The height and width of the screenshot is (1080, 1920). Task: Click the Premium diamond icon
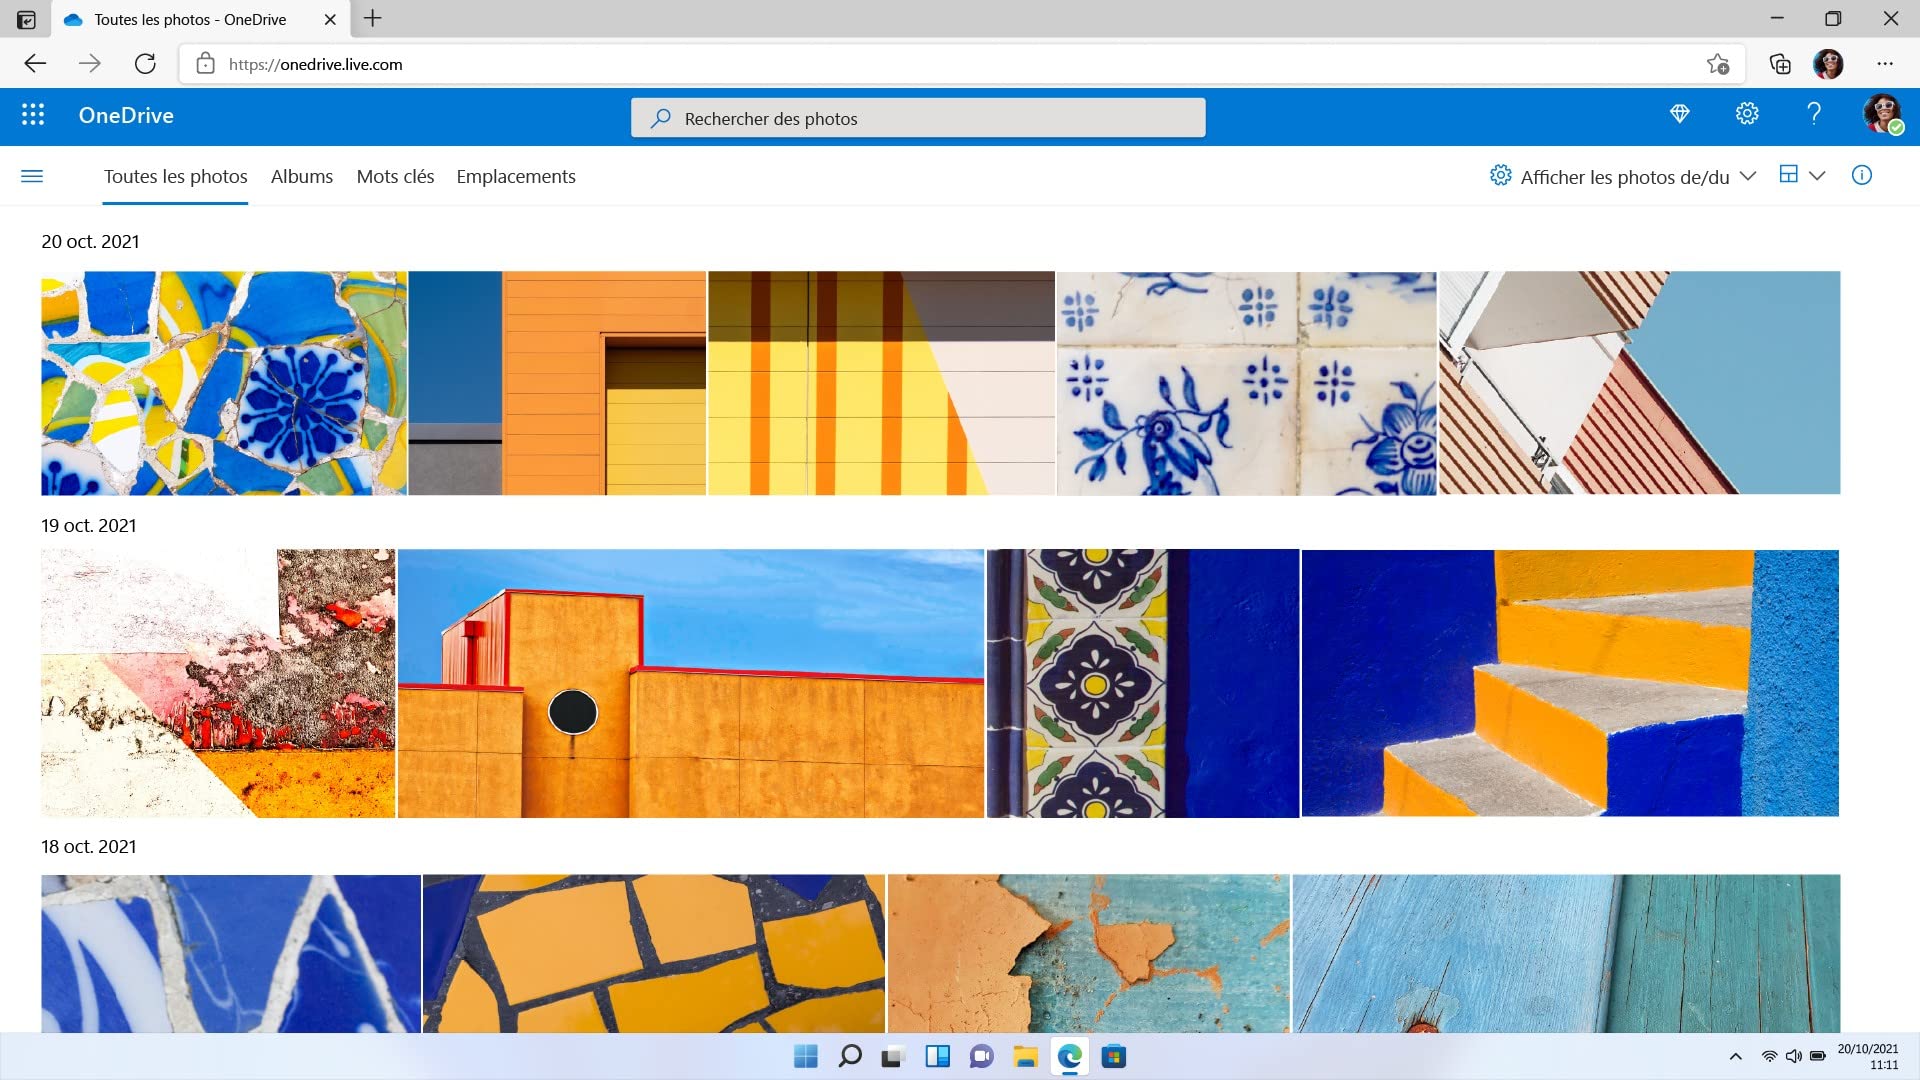[1680, 114]
